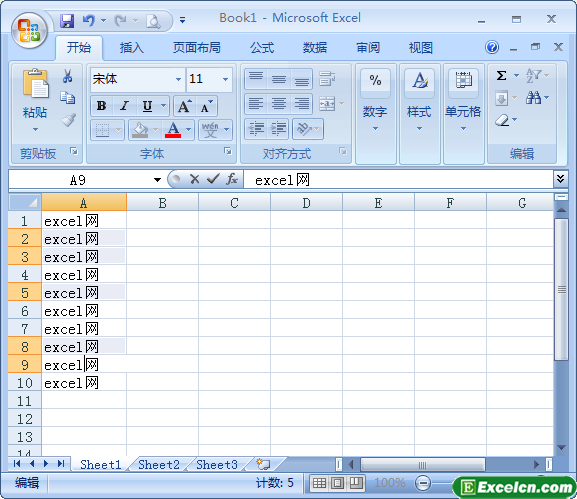Screen dimensions: 577x499
Task: Open Find and Select binoculars icon
Action: click(533, 97)
